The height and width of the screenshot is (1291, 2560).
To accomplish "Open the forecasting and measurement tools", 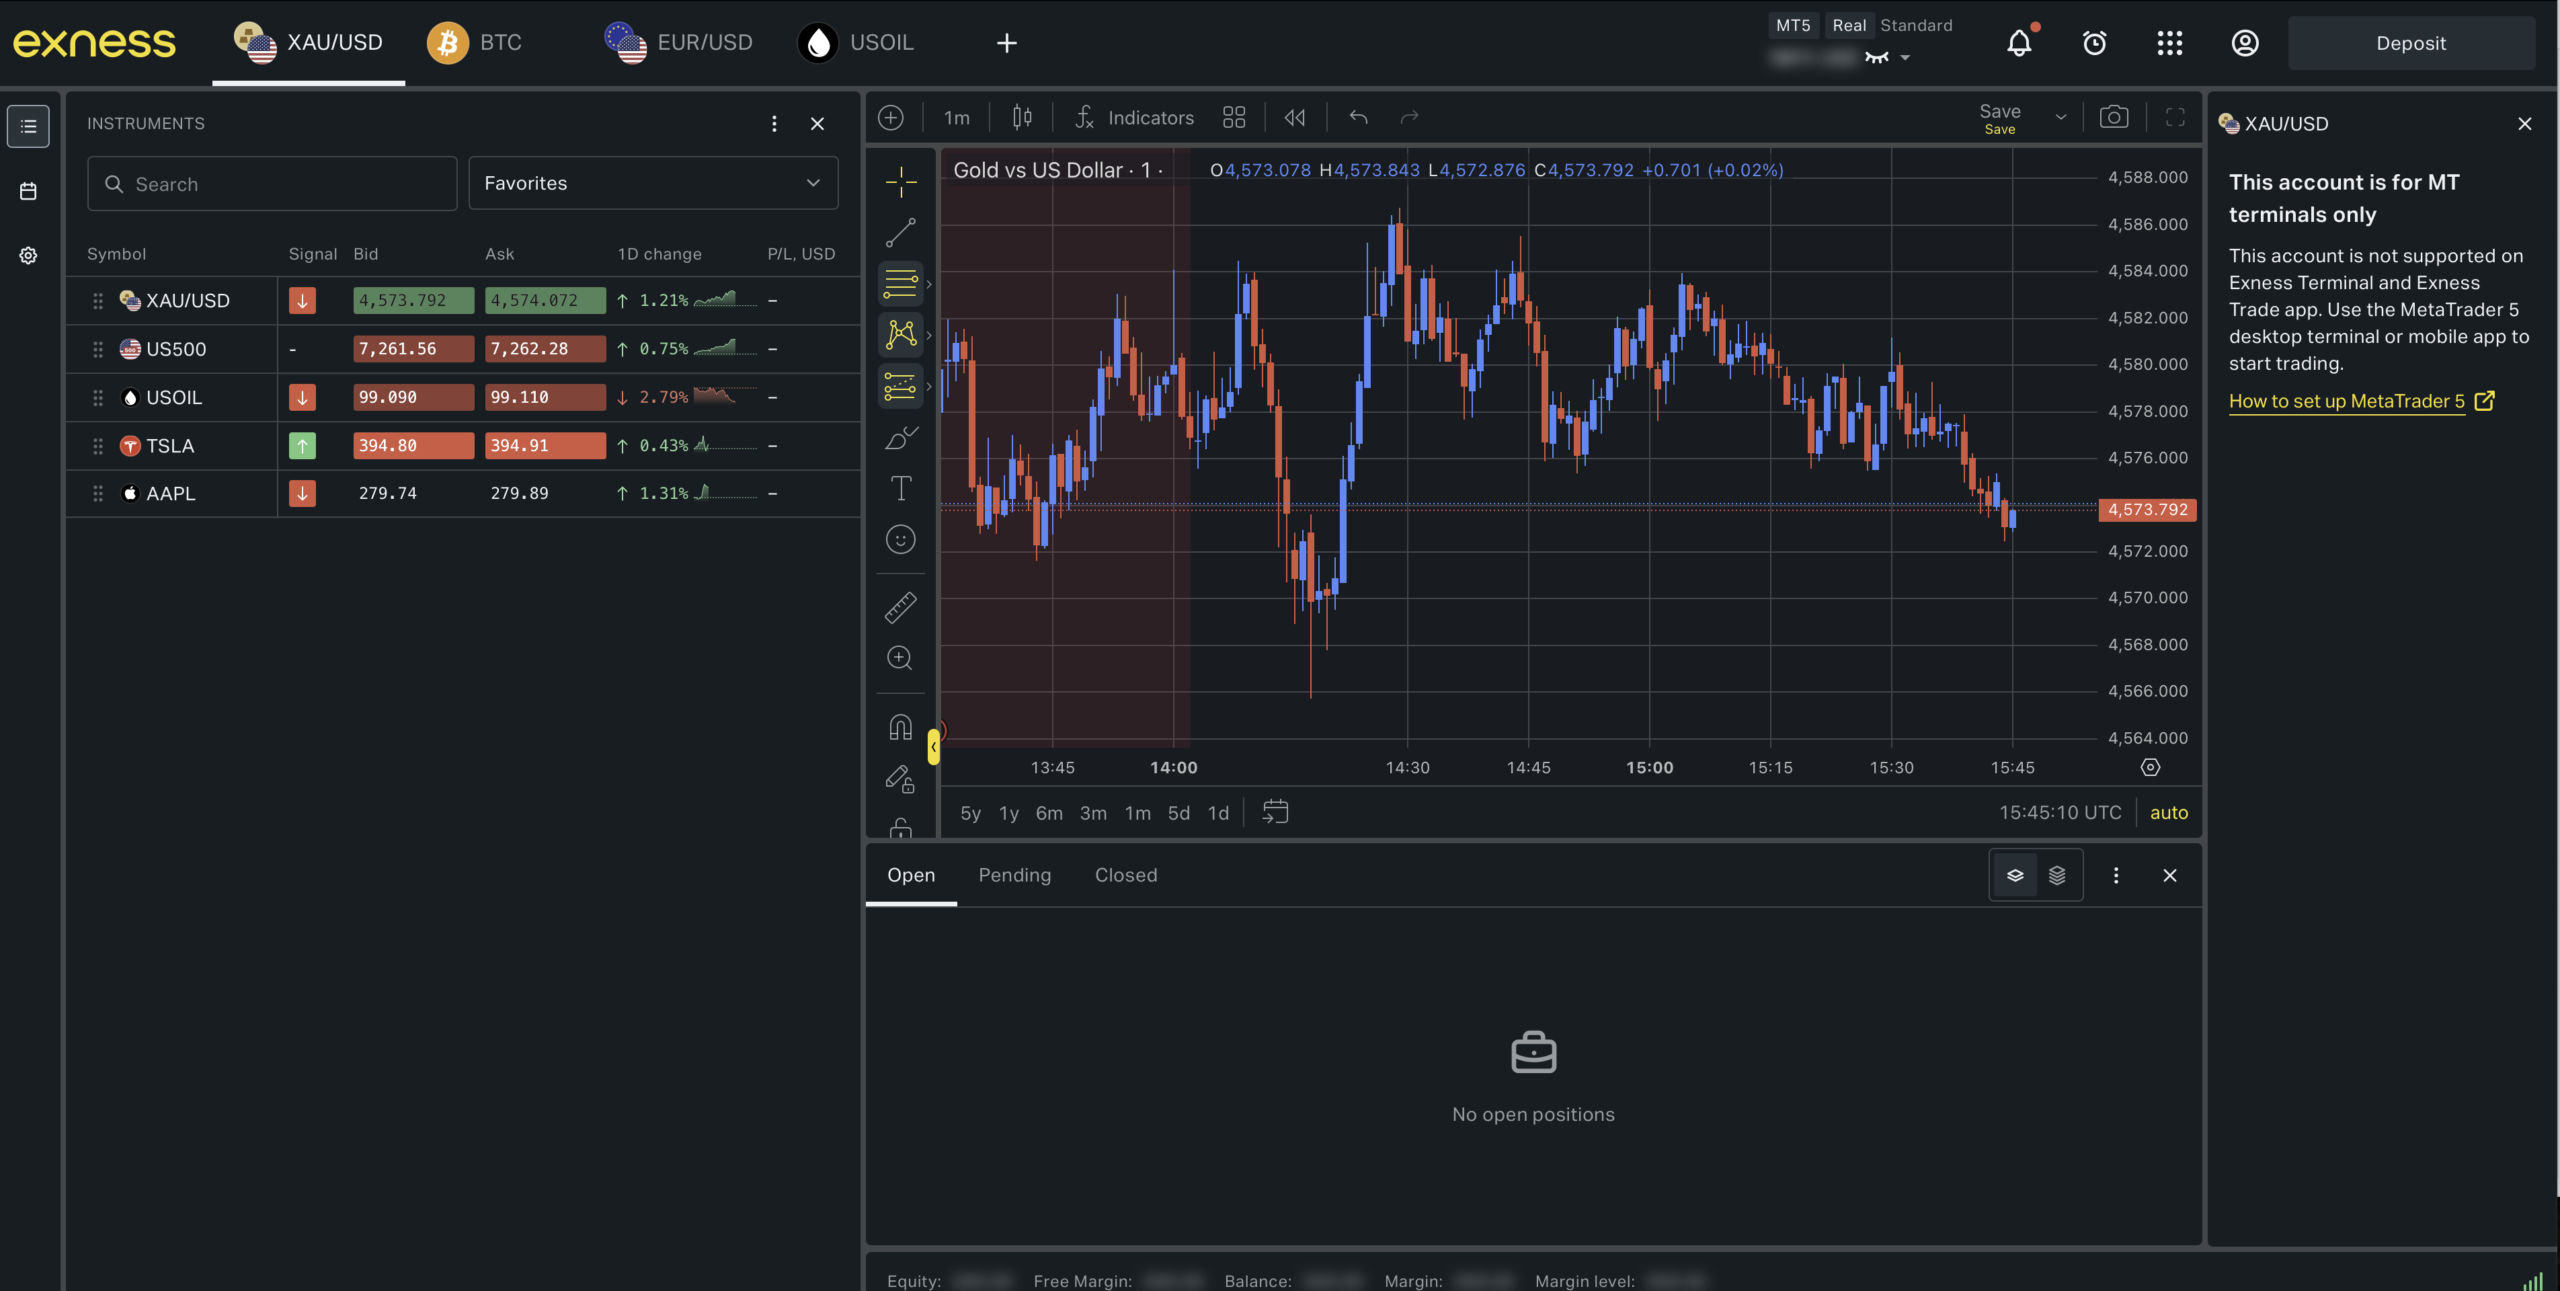I will point(900,386).
